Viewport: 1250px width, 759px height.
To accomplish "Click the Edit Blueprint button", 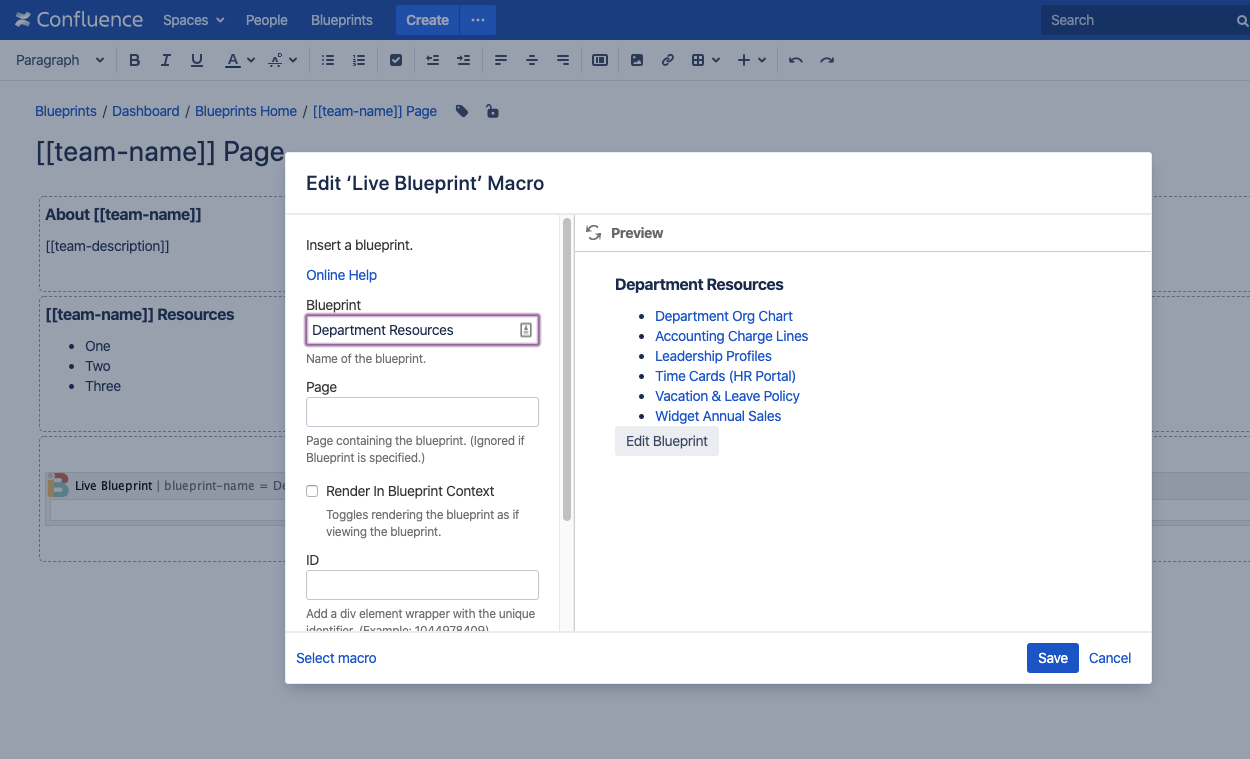I will 667,441.
